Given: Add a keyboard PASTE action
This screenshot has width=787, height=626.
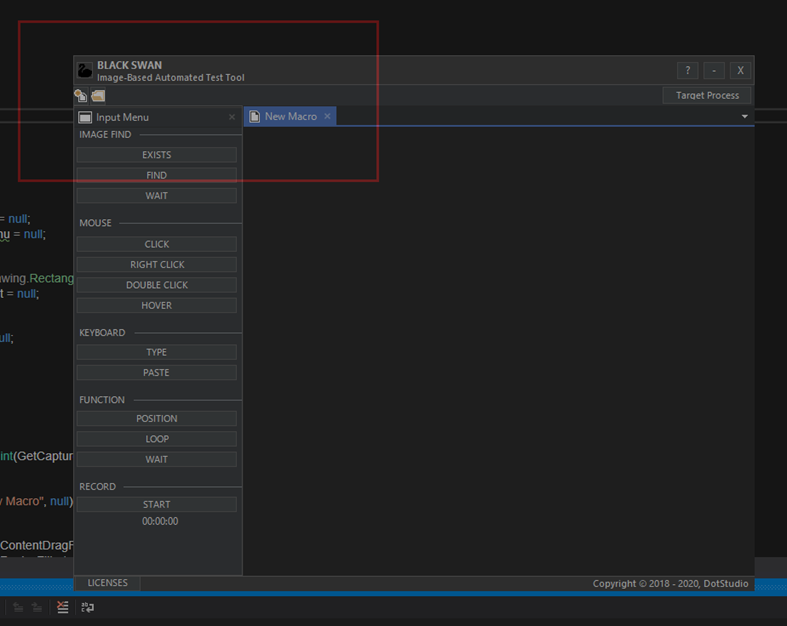Looking at the screenshot, I should point(157,372).
